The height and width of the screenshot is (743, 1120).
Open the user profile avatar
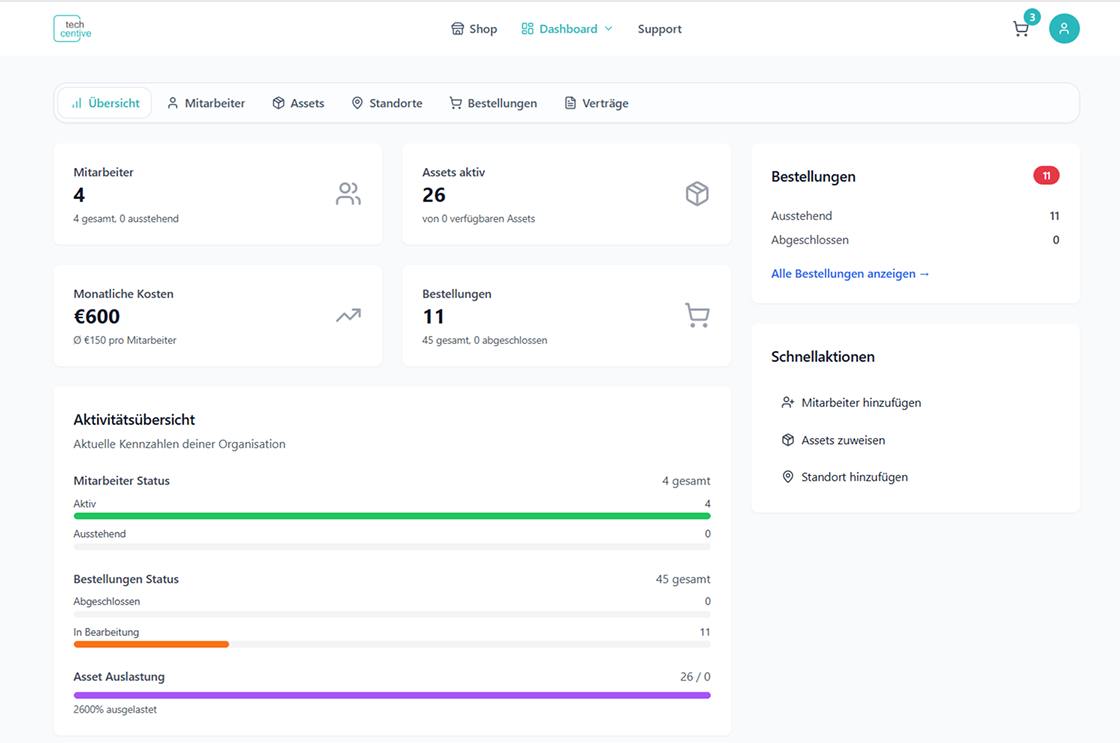click(x=1064, y=29)
